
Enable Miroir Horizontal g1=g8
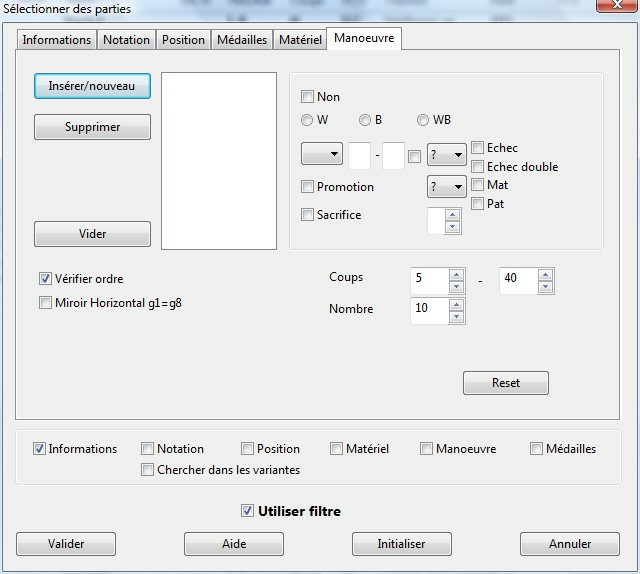coord(45,303)
